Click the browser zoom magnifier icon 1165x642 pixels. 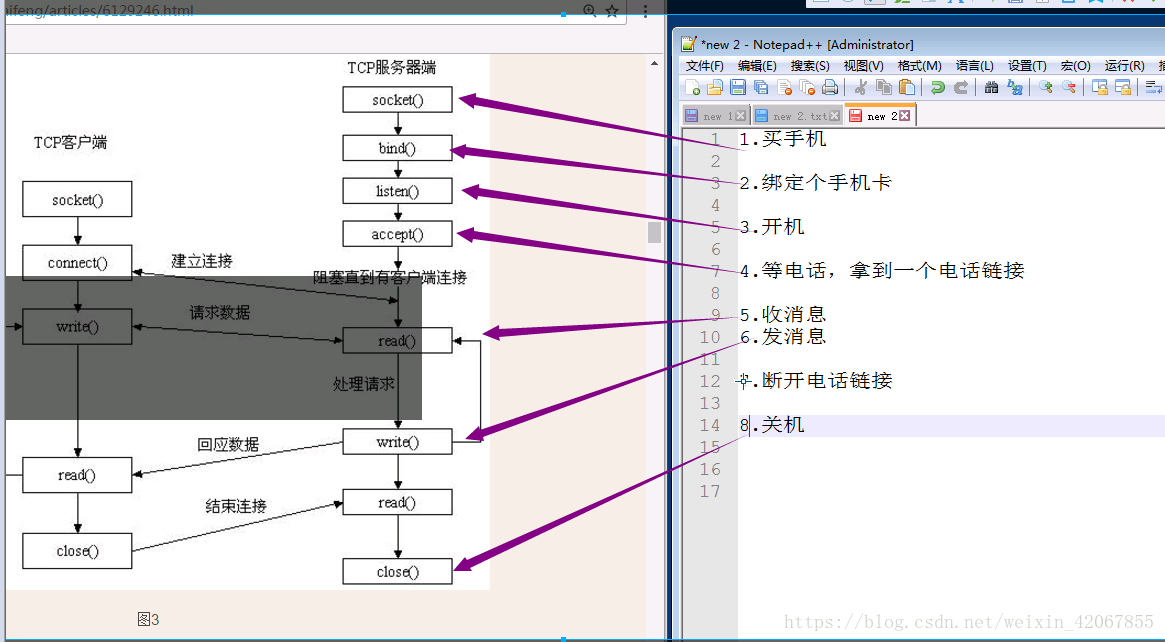[589, 10]
